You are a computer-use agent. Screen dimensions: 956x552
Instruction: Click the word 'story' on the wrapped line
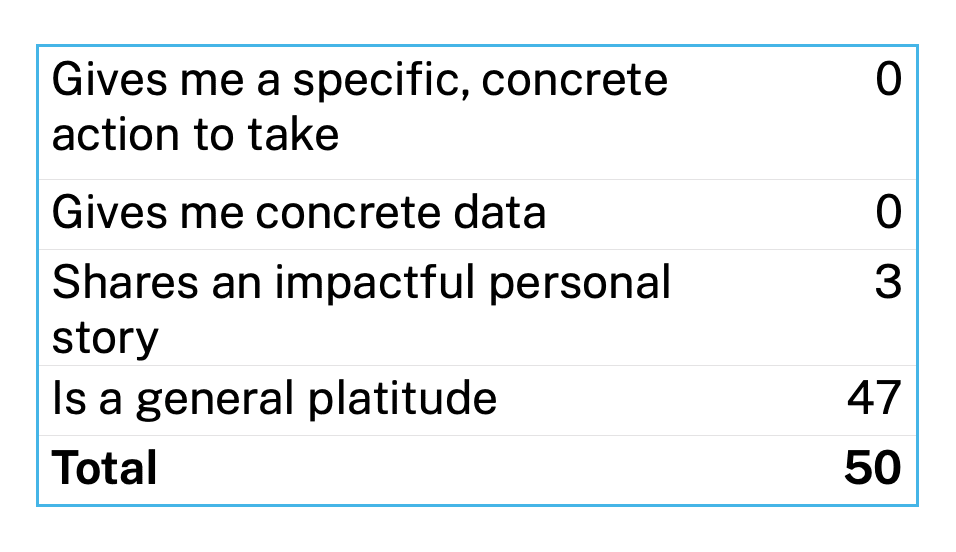105,339
